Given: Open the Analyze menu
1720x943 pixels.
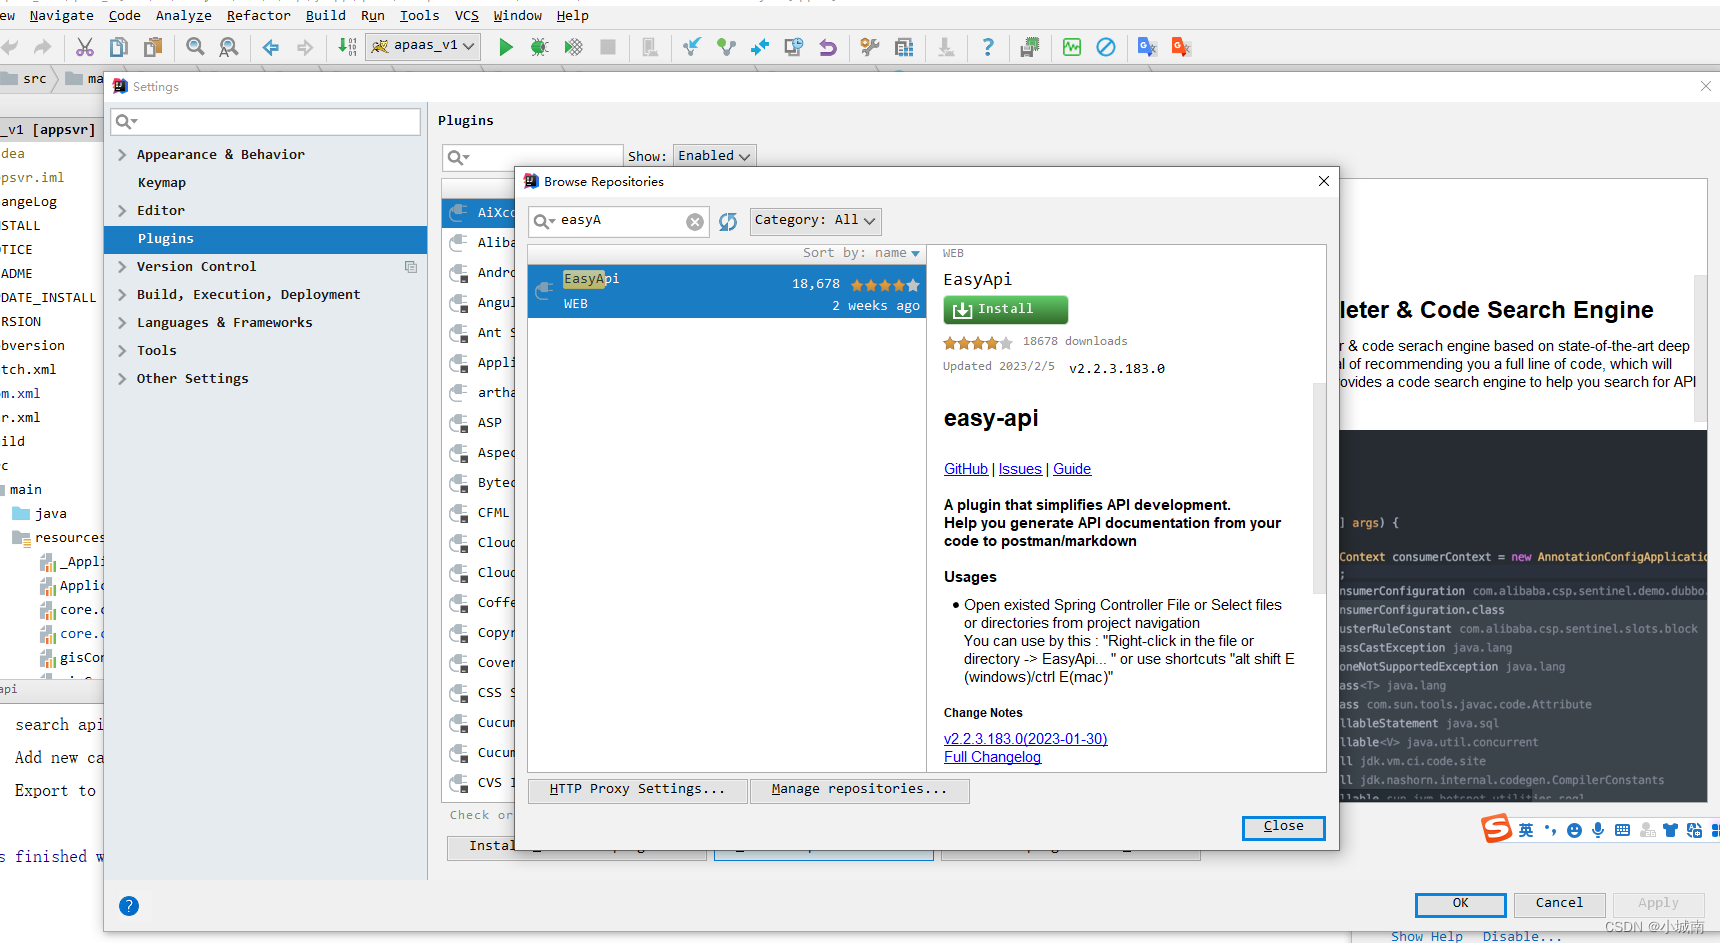Looking at the screenshot, I should (184, 15).
